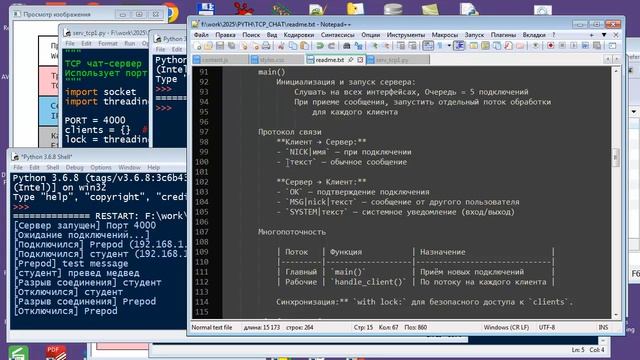Click the Save icon in Notepad++ toolbar
This screenshot has width=640, height=360.
(x=220, y=46)
